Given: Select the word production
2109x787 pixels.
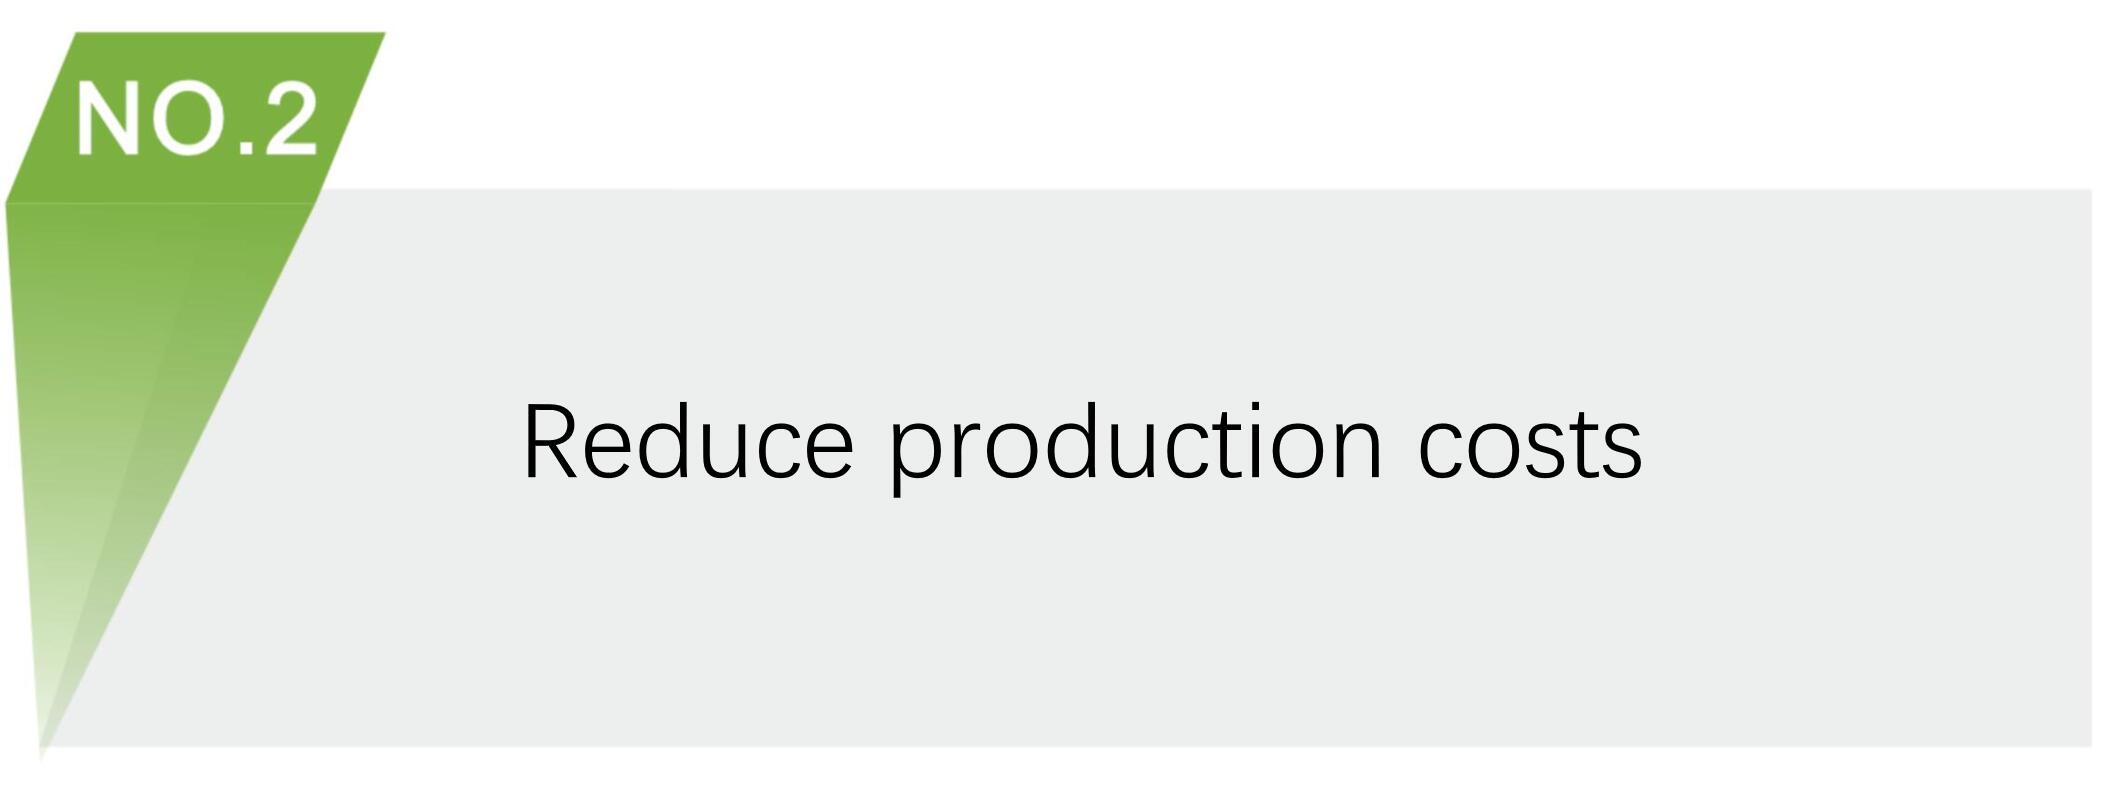Looking at the screenshot, I should (1136, 447).
